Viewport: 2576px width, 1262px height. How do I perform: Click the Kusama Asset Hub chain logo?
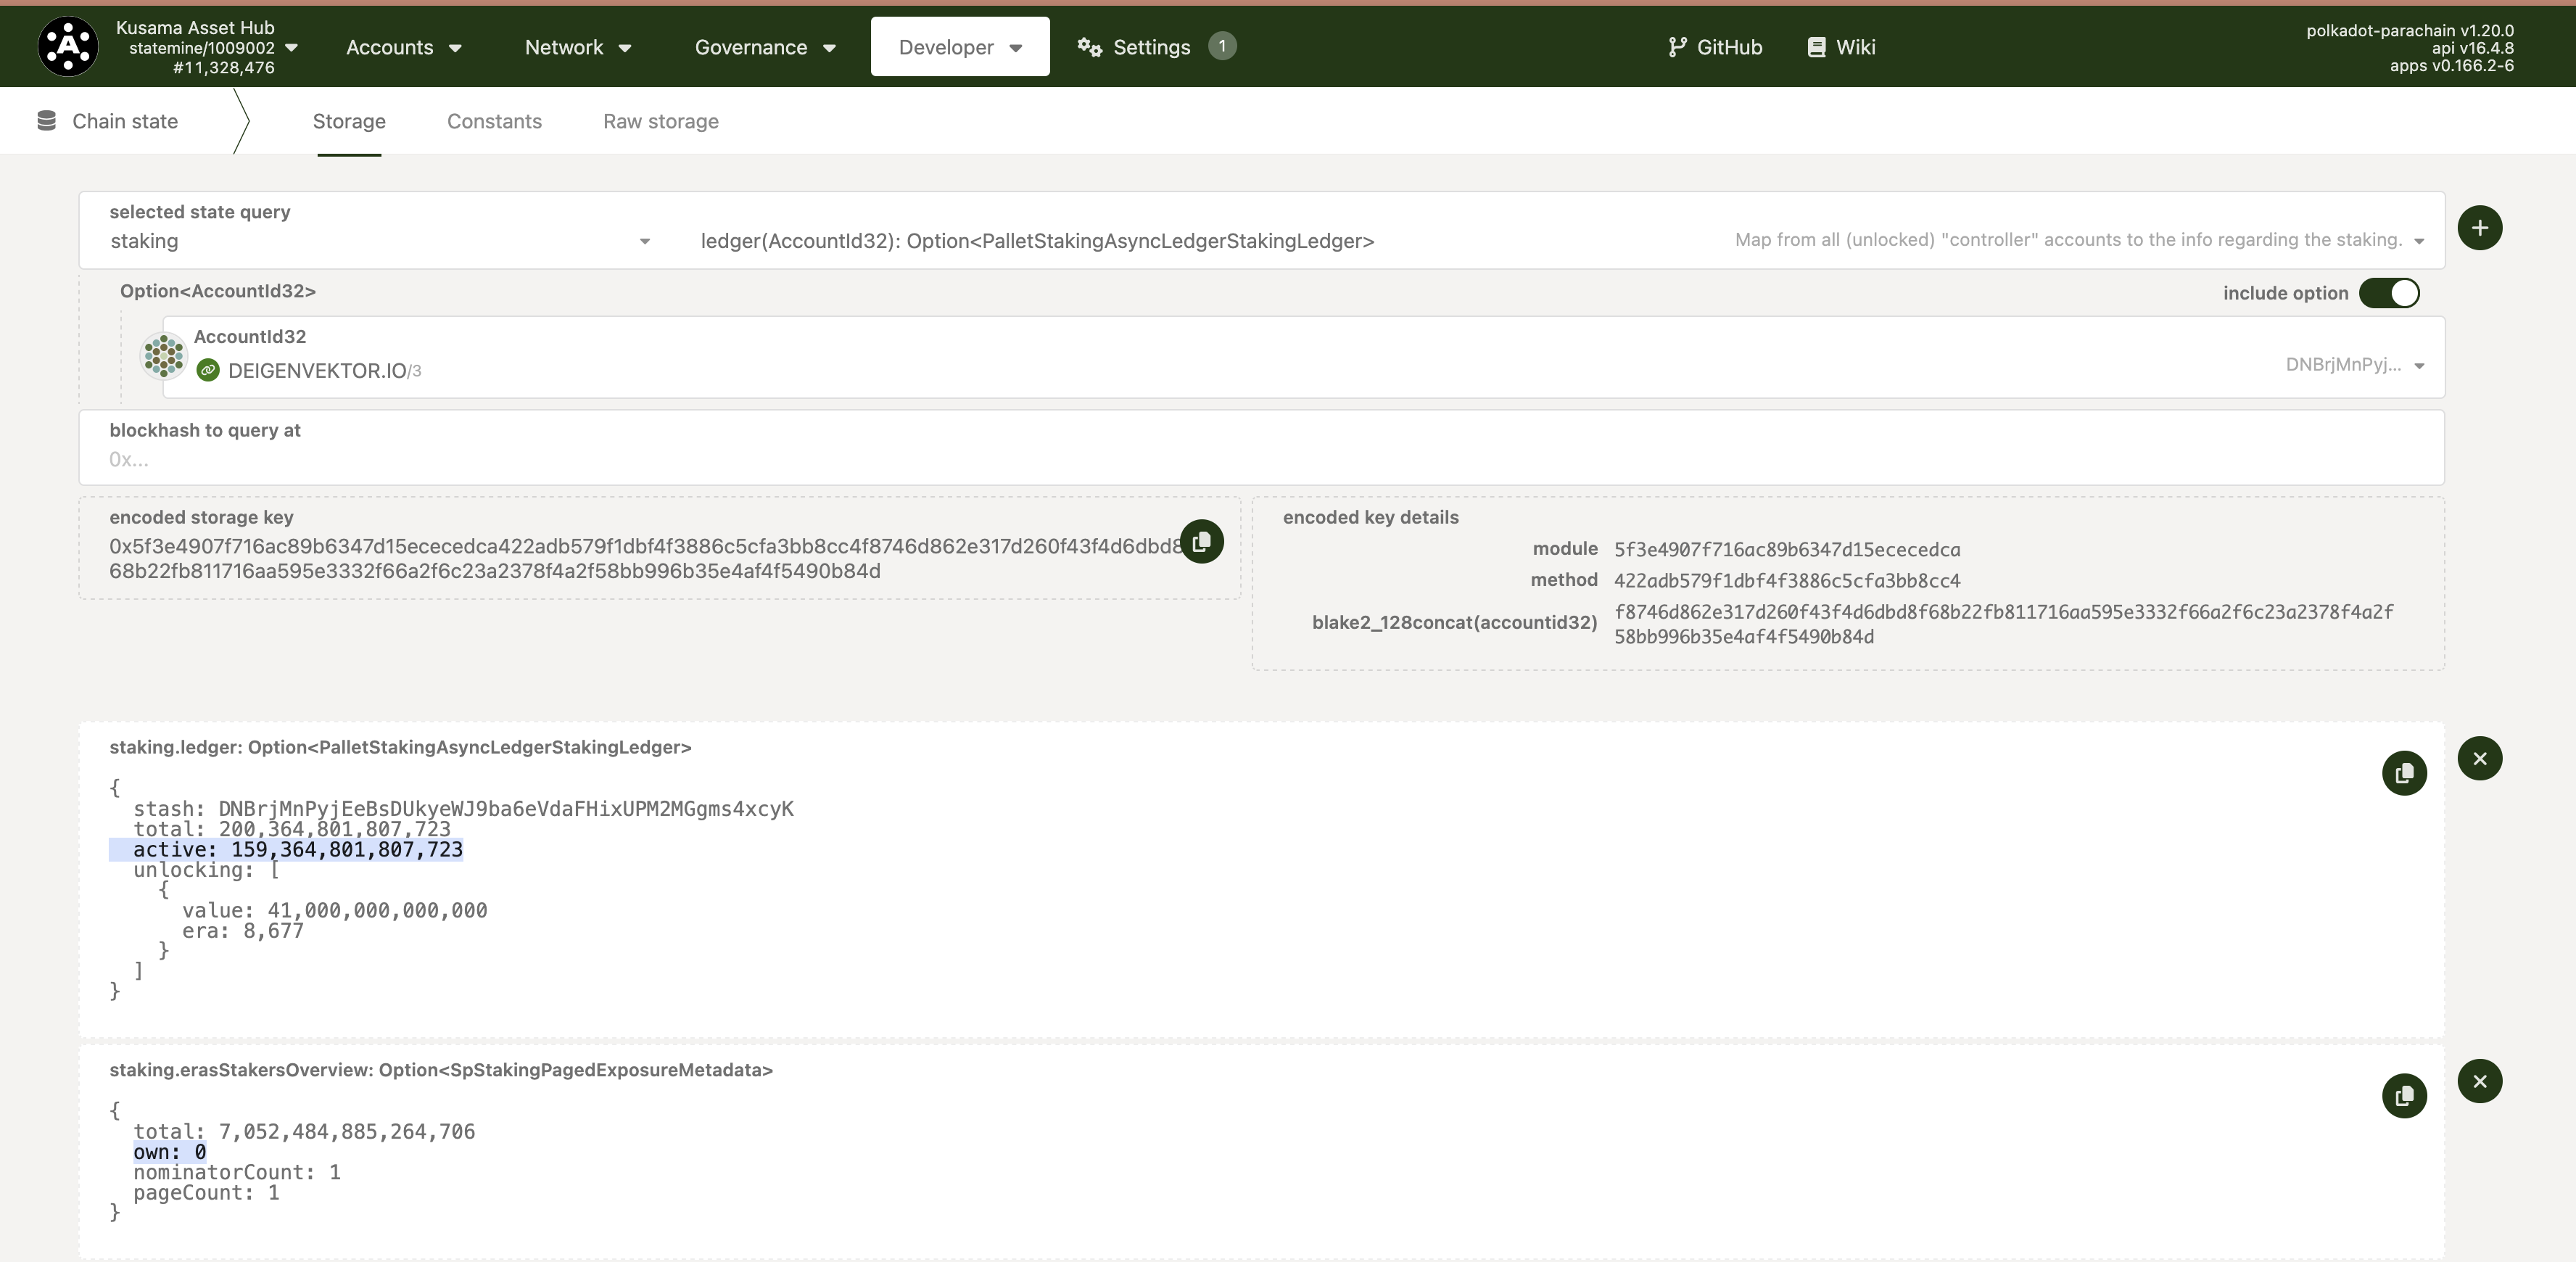[67, 46]
